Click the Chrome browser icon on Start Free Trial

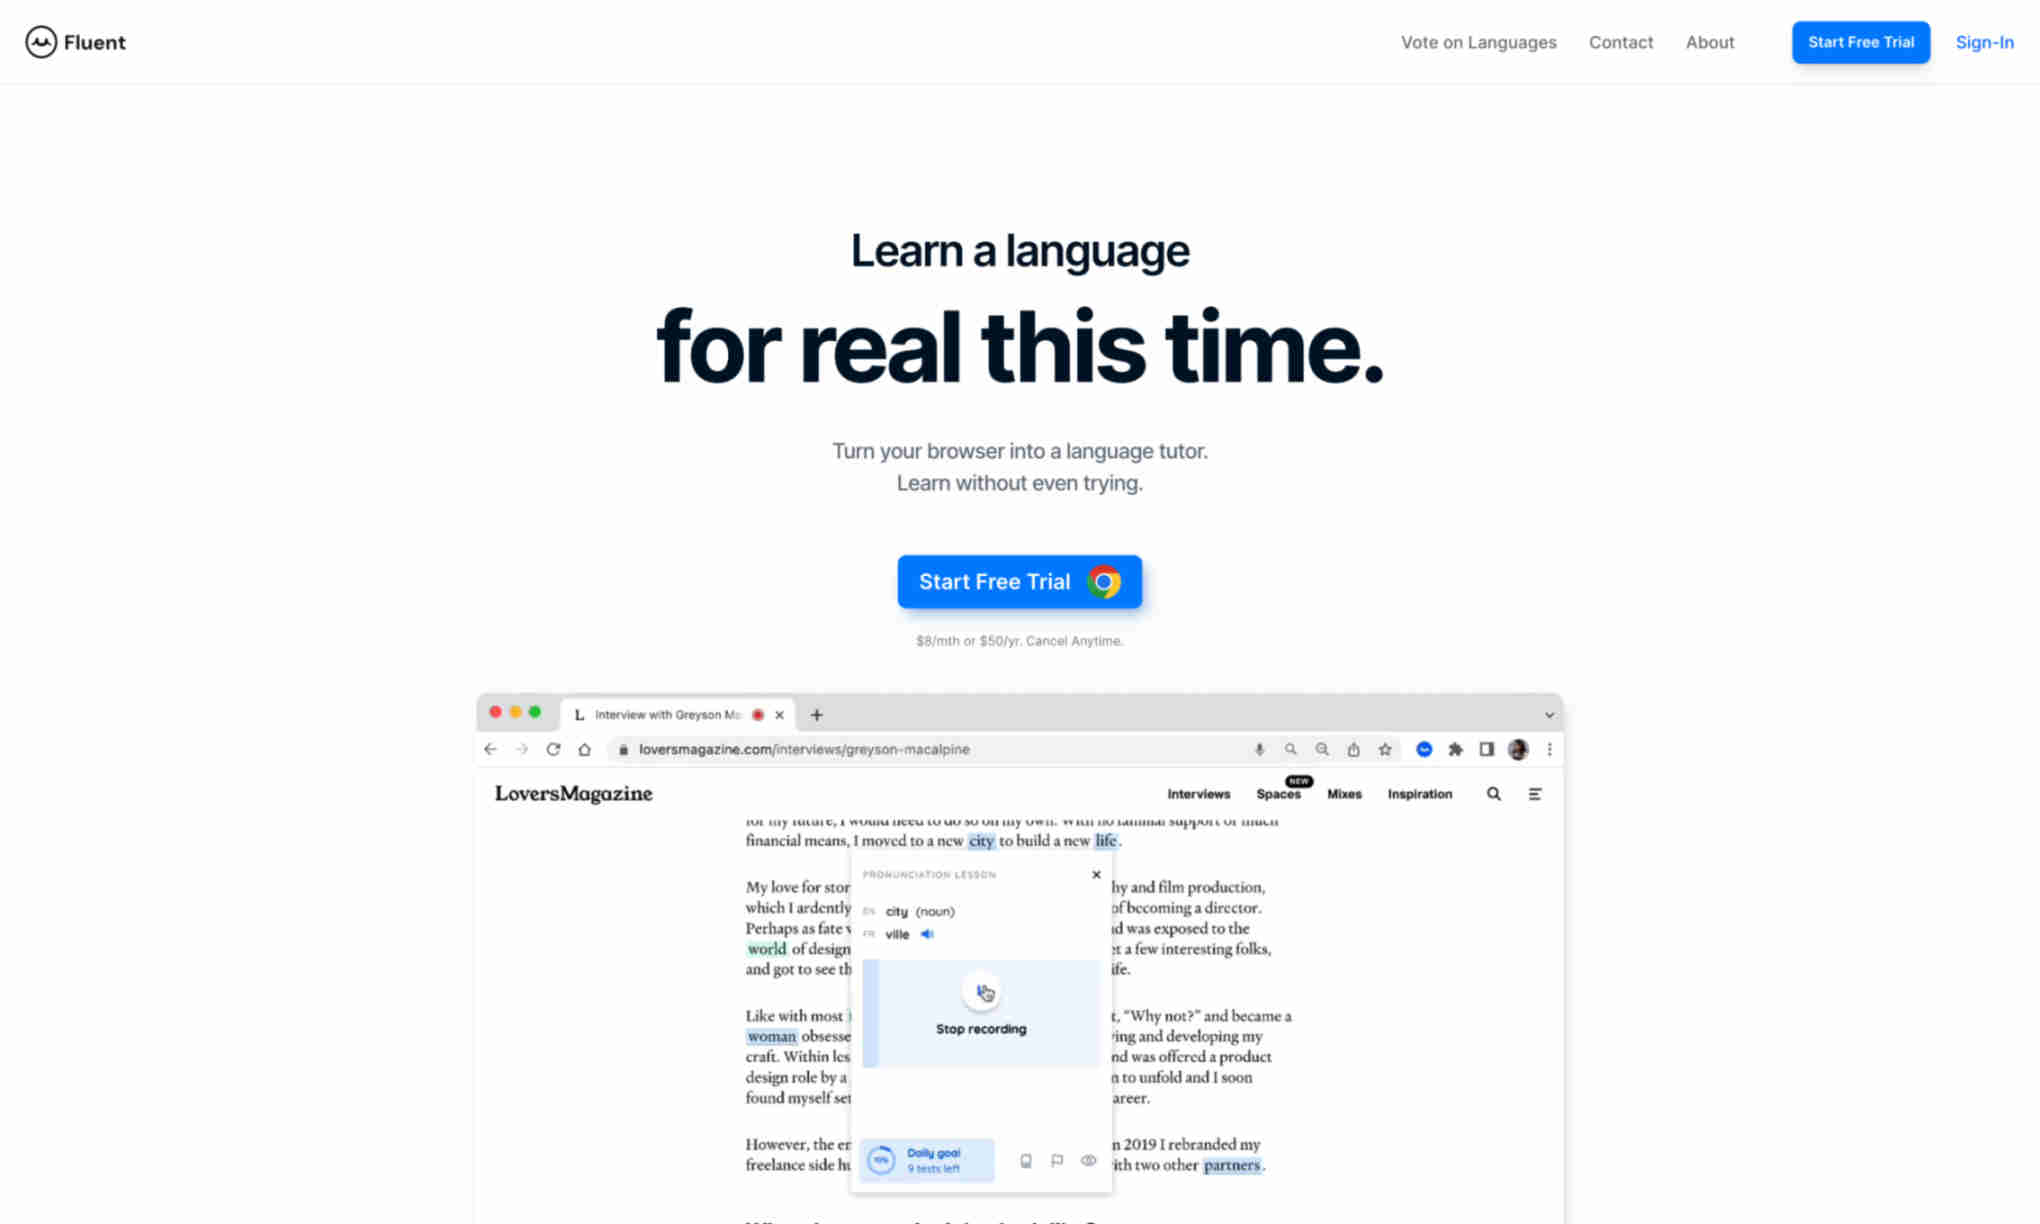[1106, 581]
